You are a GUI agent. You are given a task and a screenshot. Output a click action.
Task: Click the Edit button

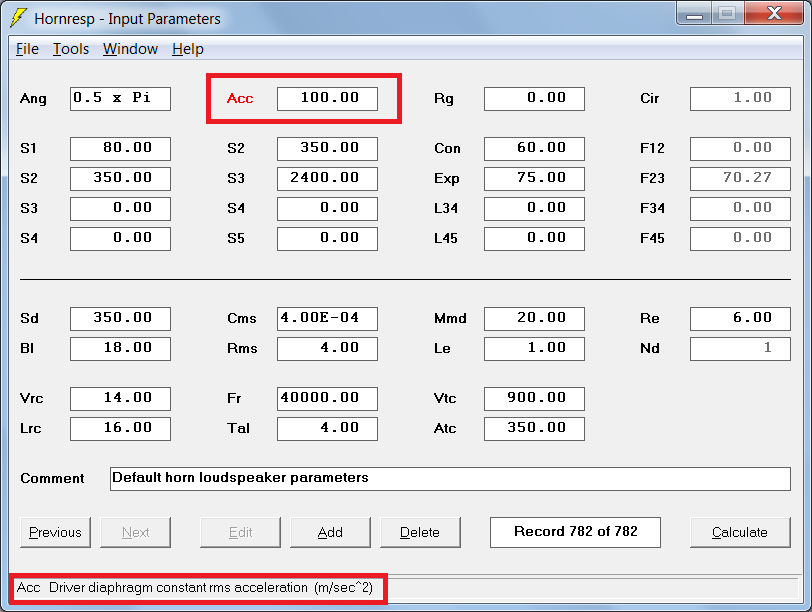point(240,532)
